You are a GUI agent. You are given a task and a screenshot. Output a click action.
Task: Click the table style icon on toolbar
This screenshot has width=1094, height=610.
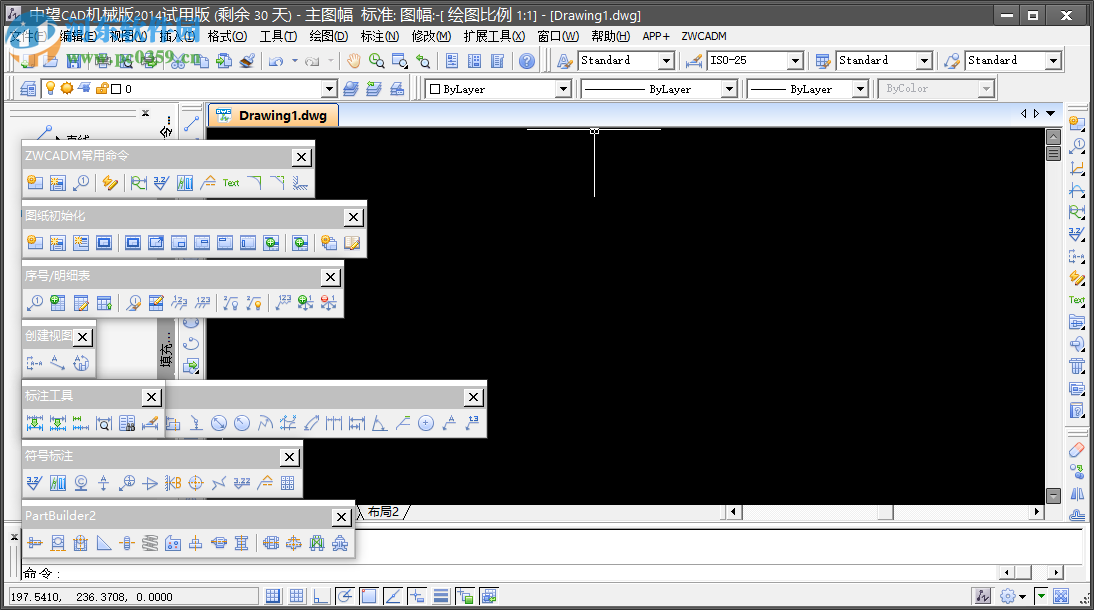pyautogui.click(x=823, y=61)
